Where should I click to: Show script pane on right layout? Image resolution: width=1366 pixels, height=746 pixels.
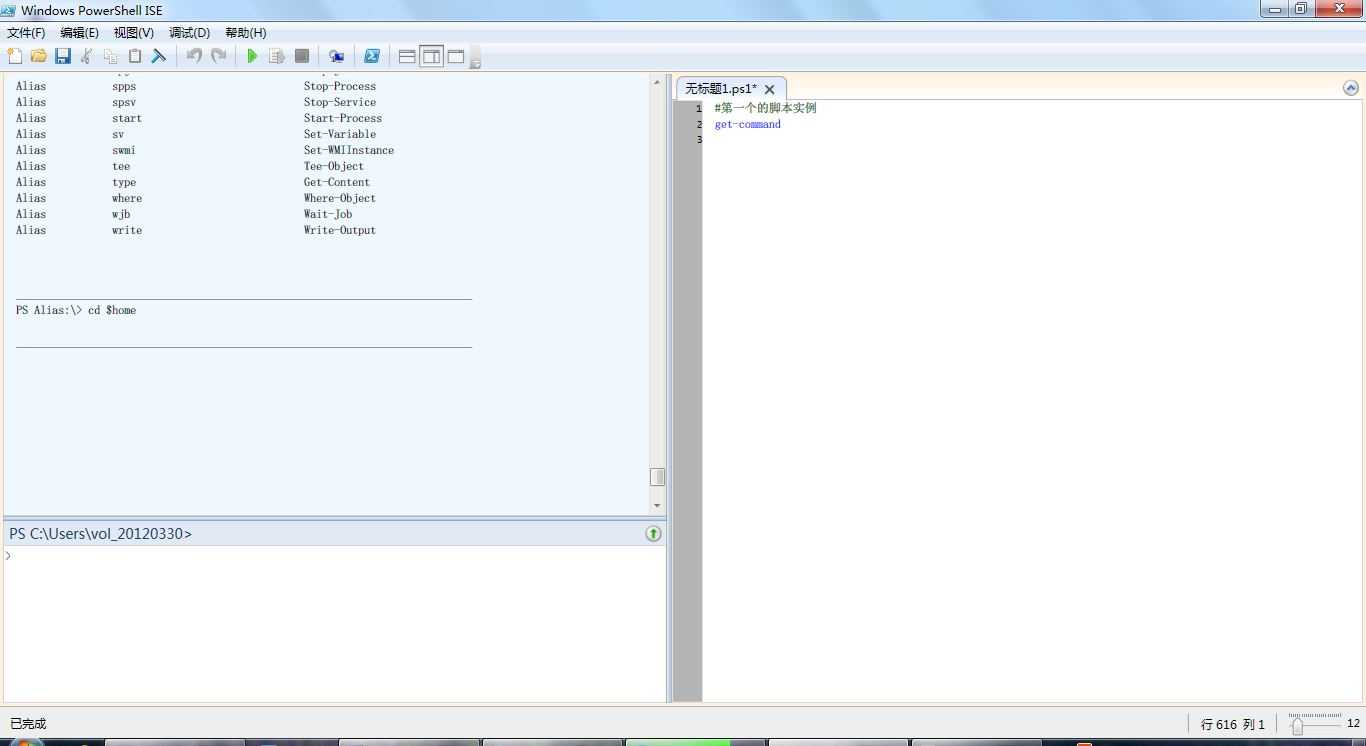tap(431, 56)
